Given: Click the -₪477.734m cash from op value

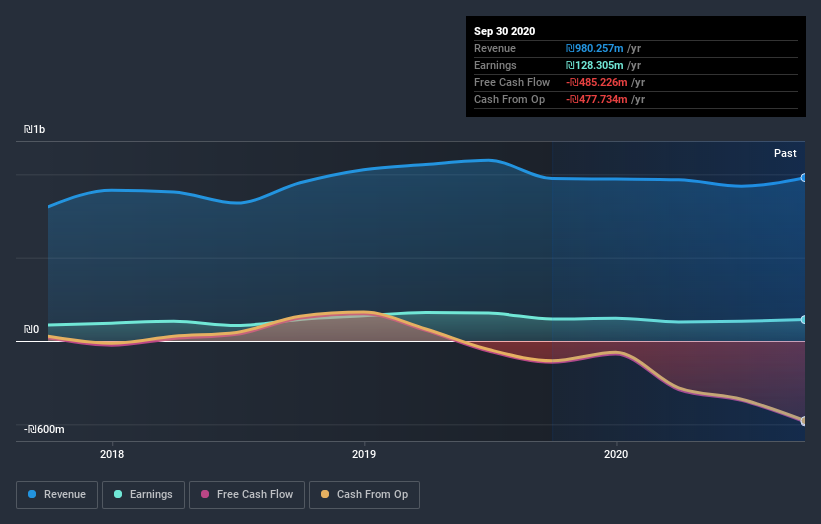Looking at the screenshot, I should (x=596, y=99).
